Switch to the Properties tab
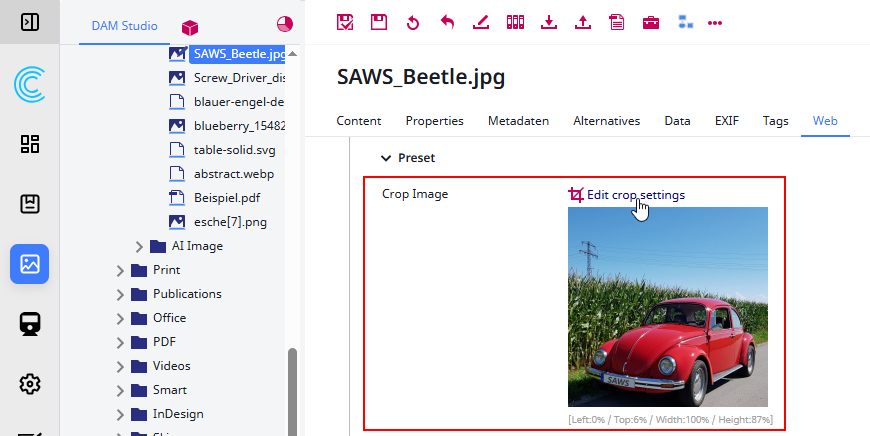The height and width of the screenshot is (436, 870). pyautogui.click(x=434, y=120)
